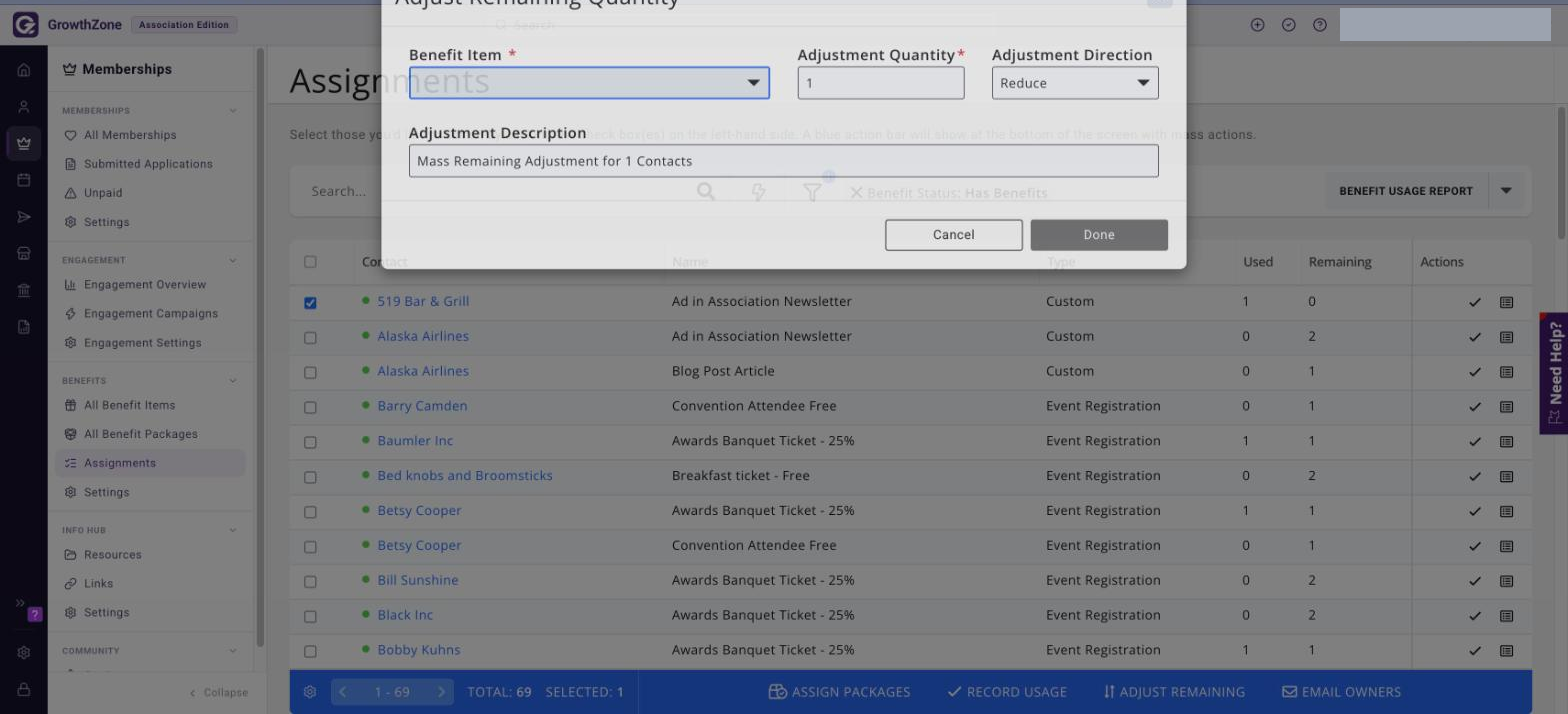1568x714 pixels.
Task: Go to next page arrow
Action: 441,692
